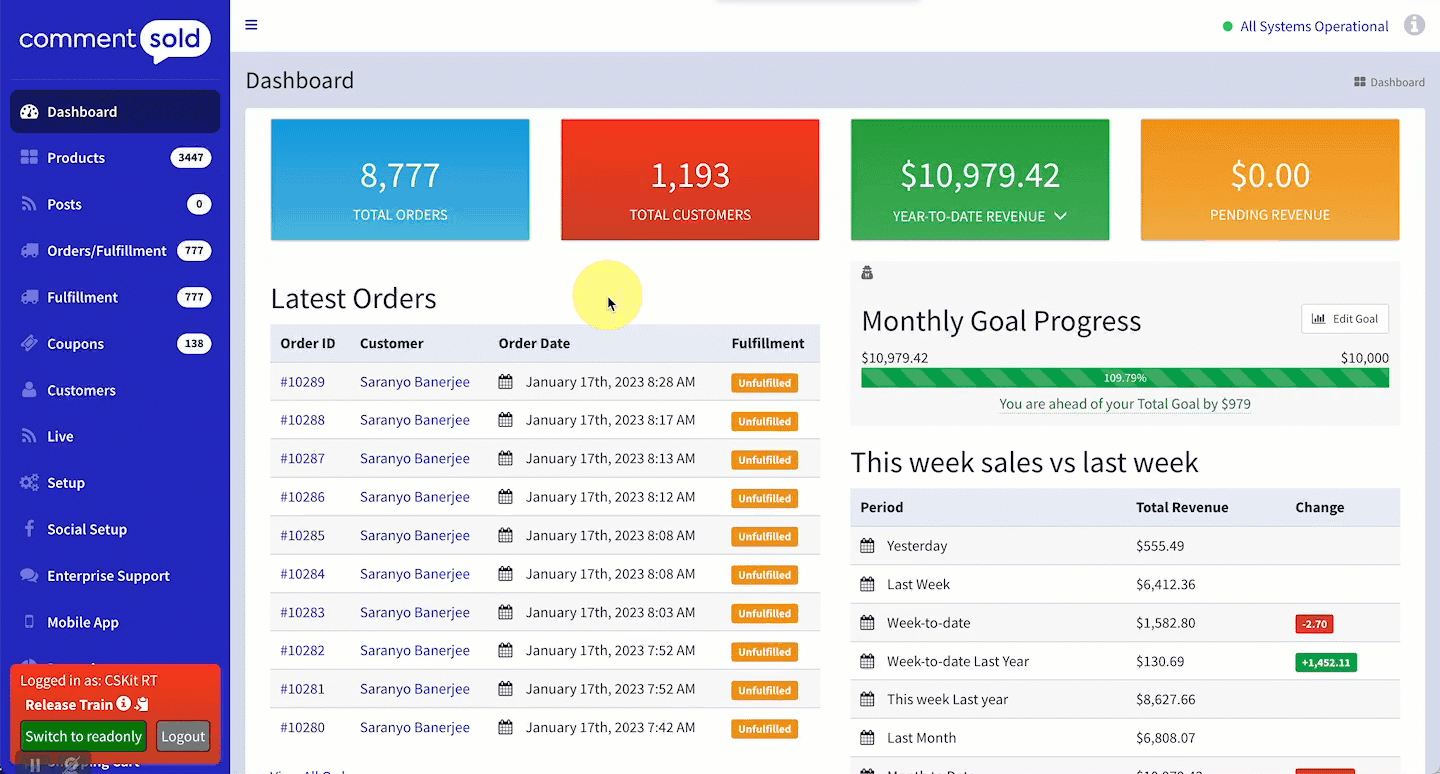This screenshot has height=774, width=1440.
Task: Click the Edit Goal button
Action: (1344, 319)
